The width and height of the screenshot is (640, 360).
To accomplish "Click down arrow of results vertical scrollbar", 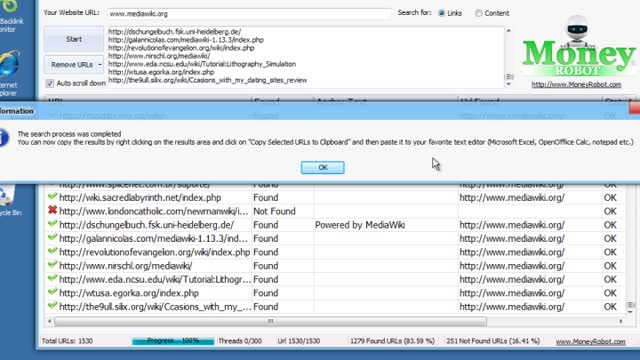I will tap(630, 312).
